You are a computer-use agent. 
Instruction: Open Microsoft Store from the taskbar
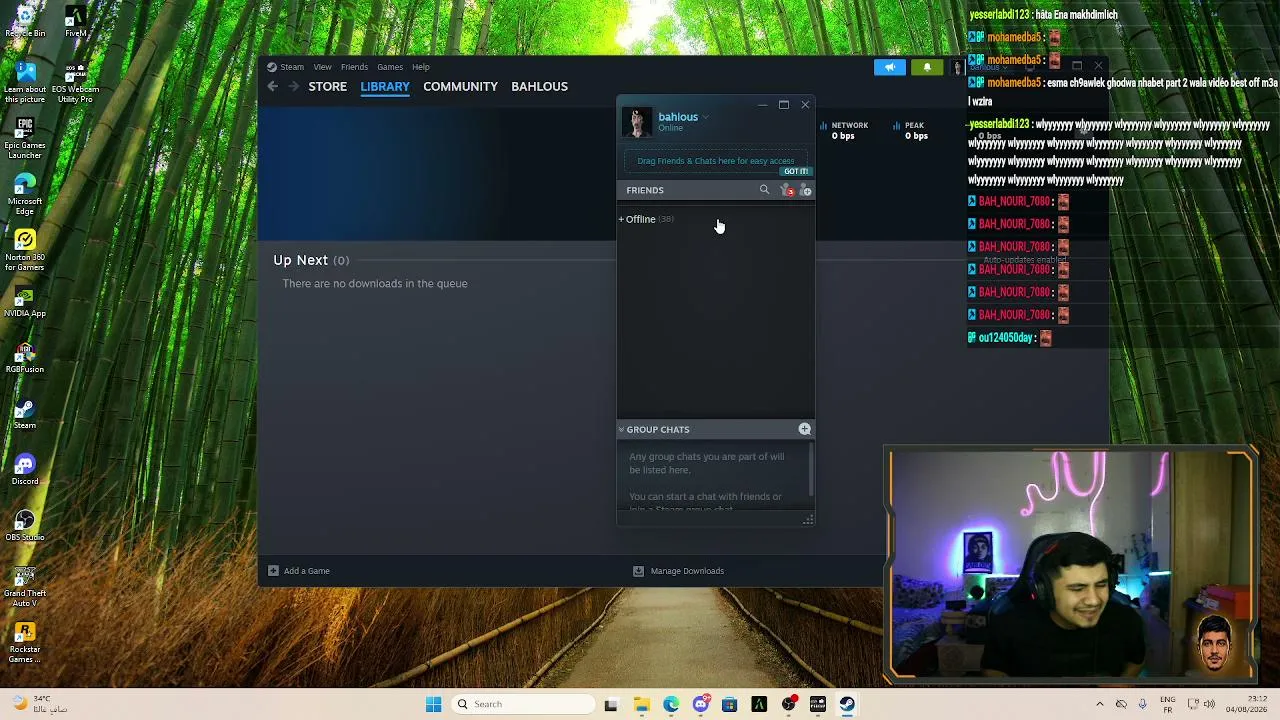729,704
